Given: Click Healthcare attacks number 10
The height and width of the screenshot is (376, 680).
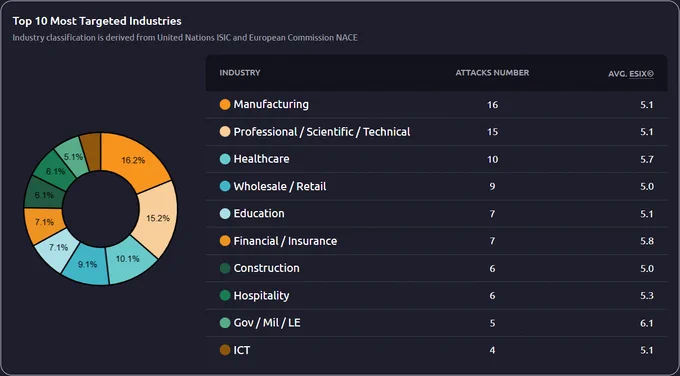Looking at the screenshot, I should (x=492, y=160).
